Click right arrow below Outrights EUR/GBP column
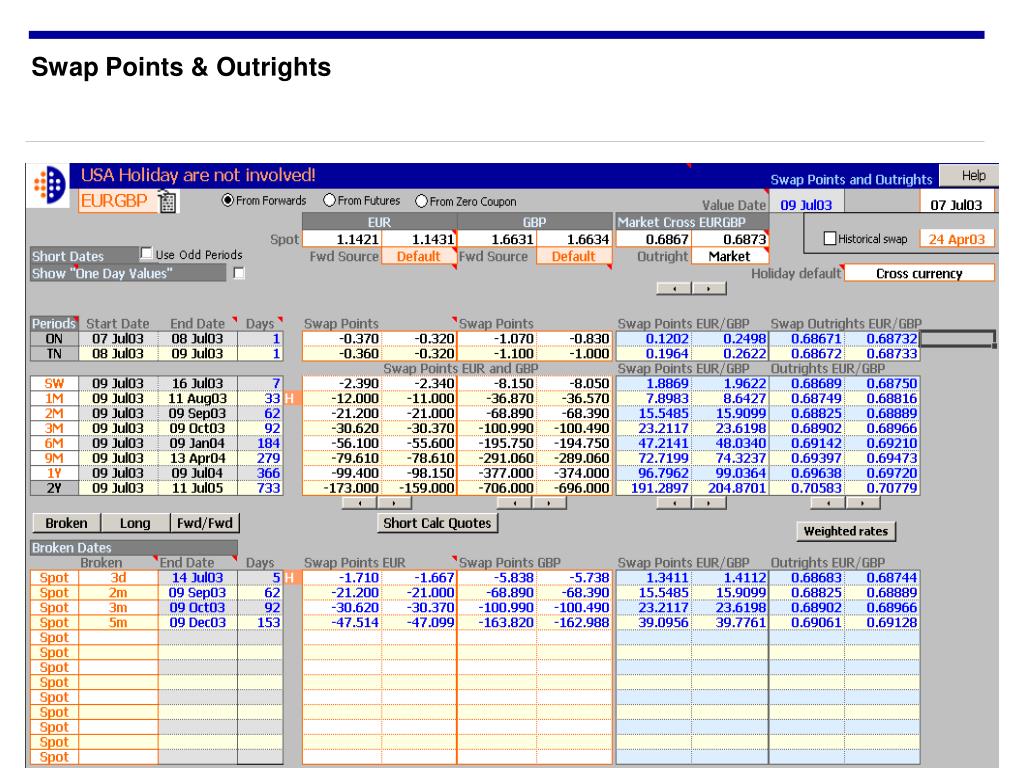The width and height of the screenshot is (1024, 768). click(x=863, y=502)
